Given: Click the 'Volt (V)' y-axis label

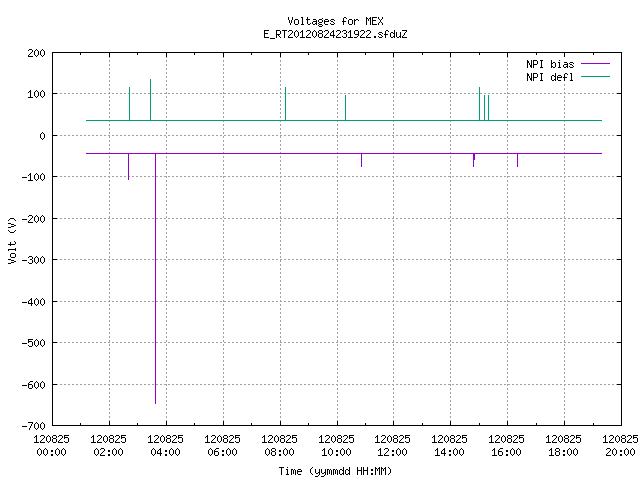Looking at the screenshot, I should [x=12, y=240].
